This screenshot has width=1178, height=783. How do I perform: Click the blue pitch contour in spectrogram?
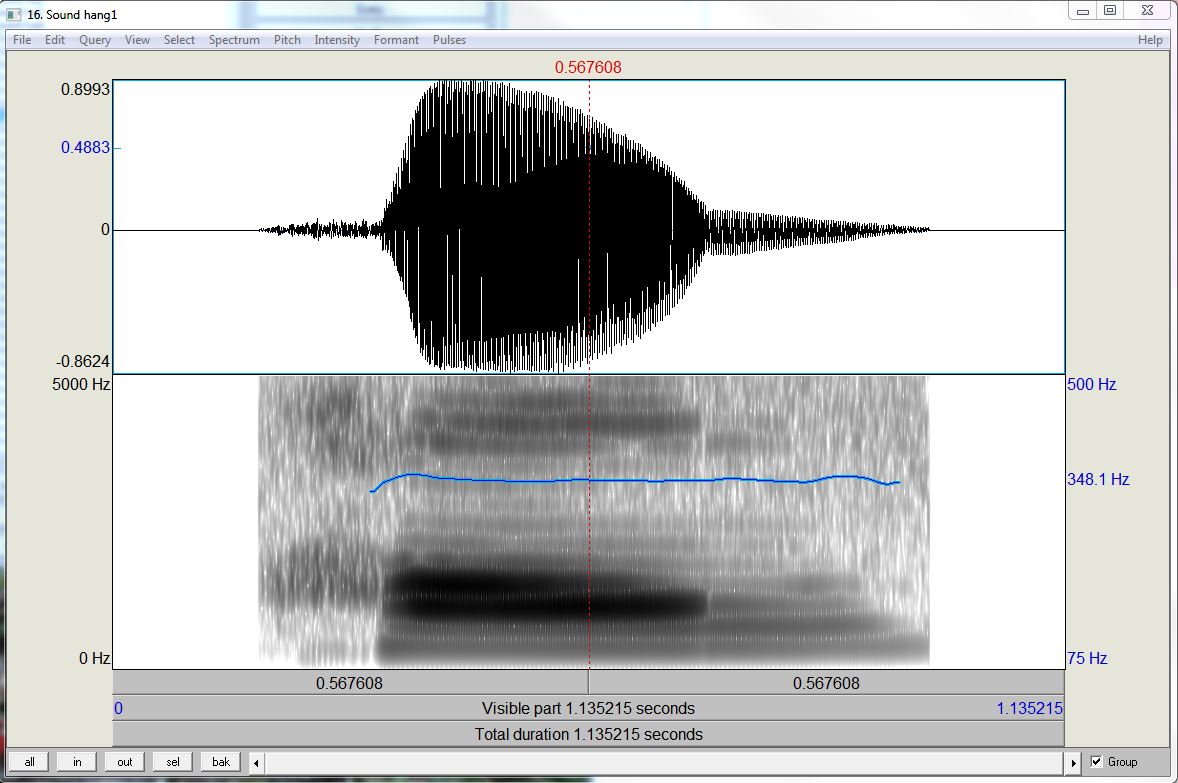635,479
